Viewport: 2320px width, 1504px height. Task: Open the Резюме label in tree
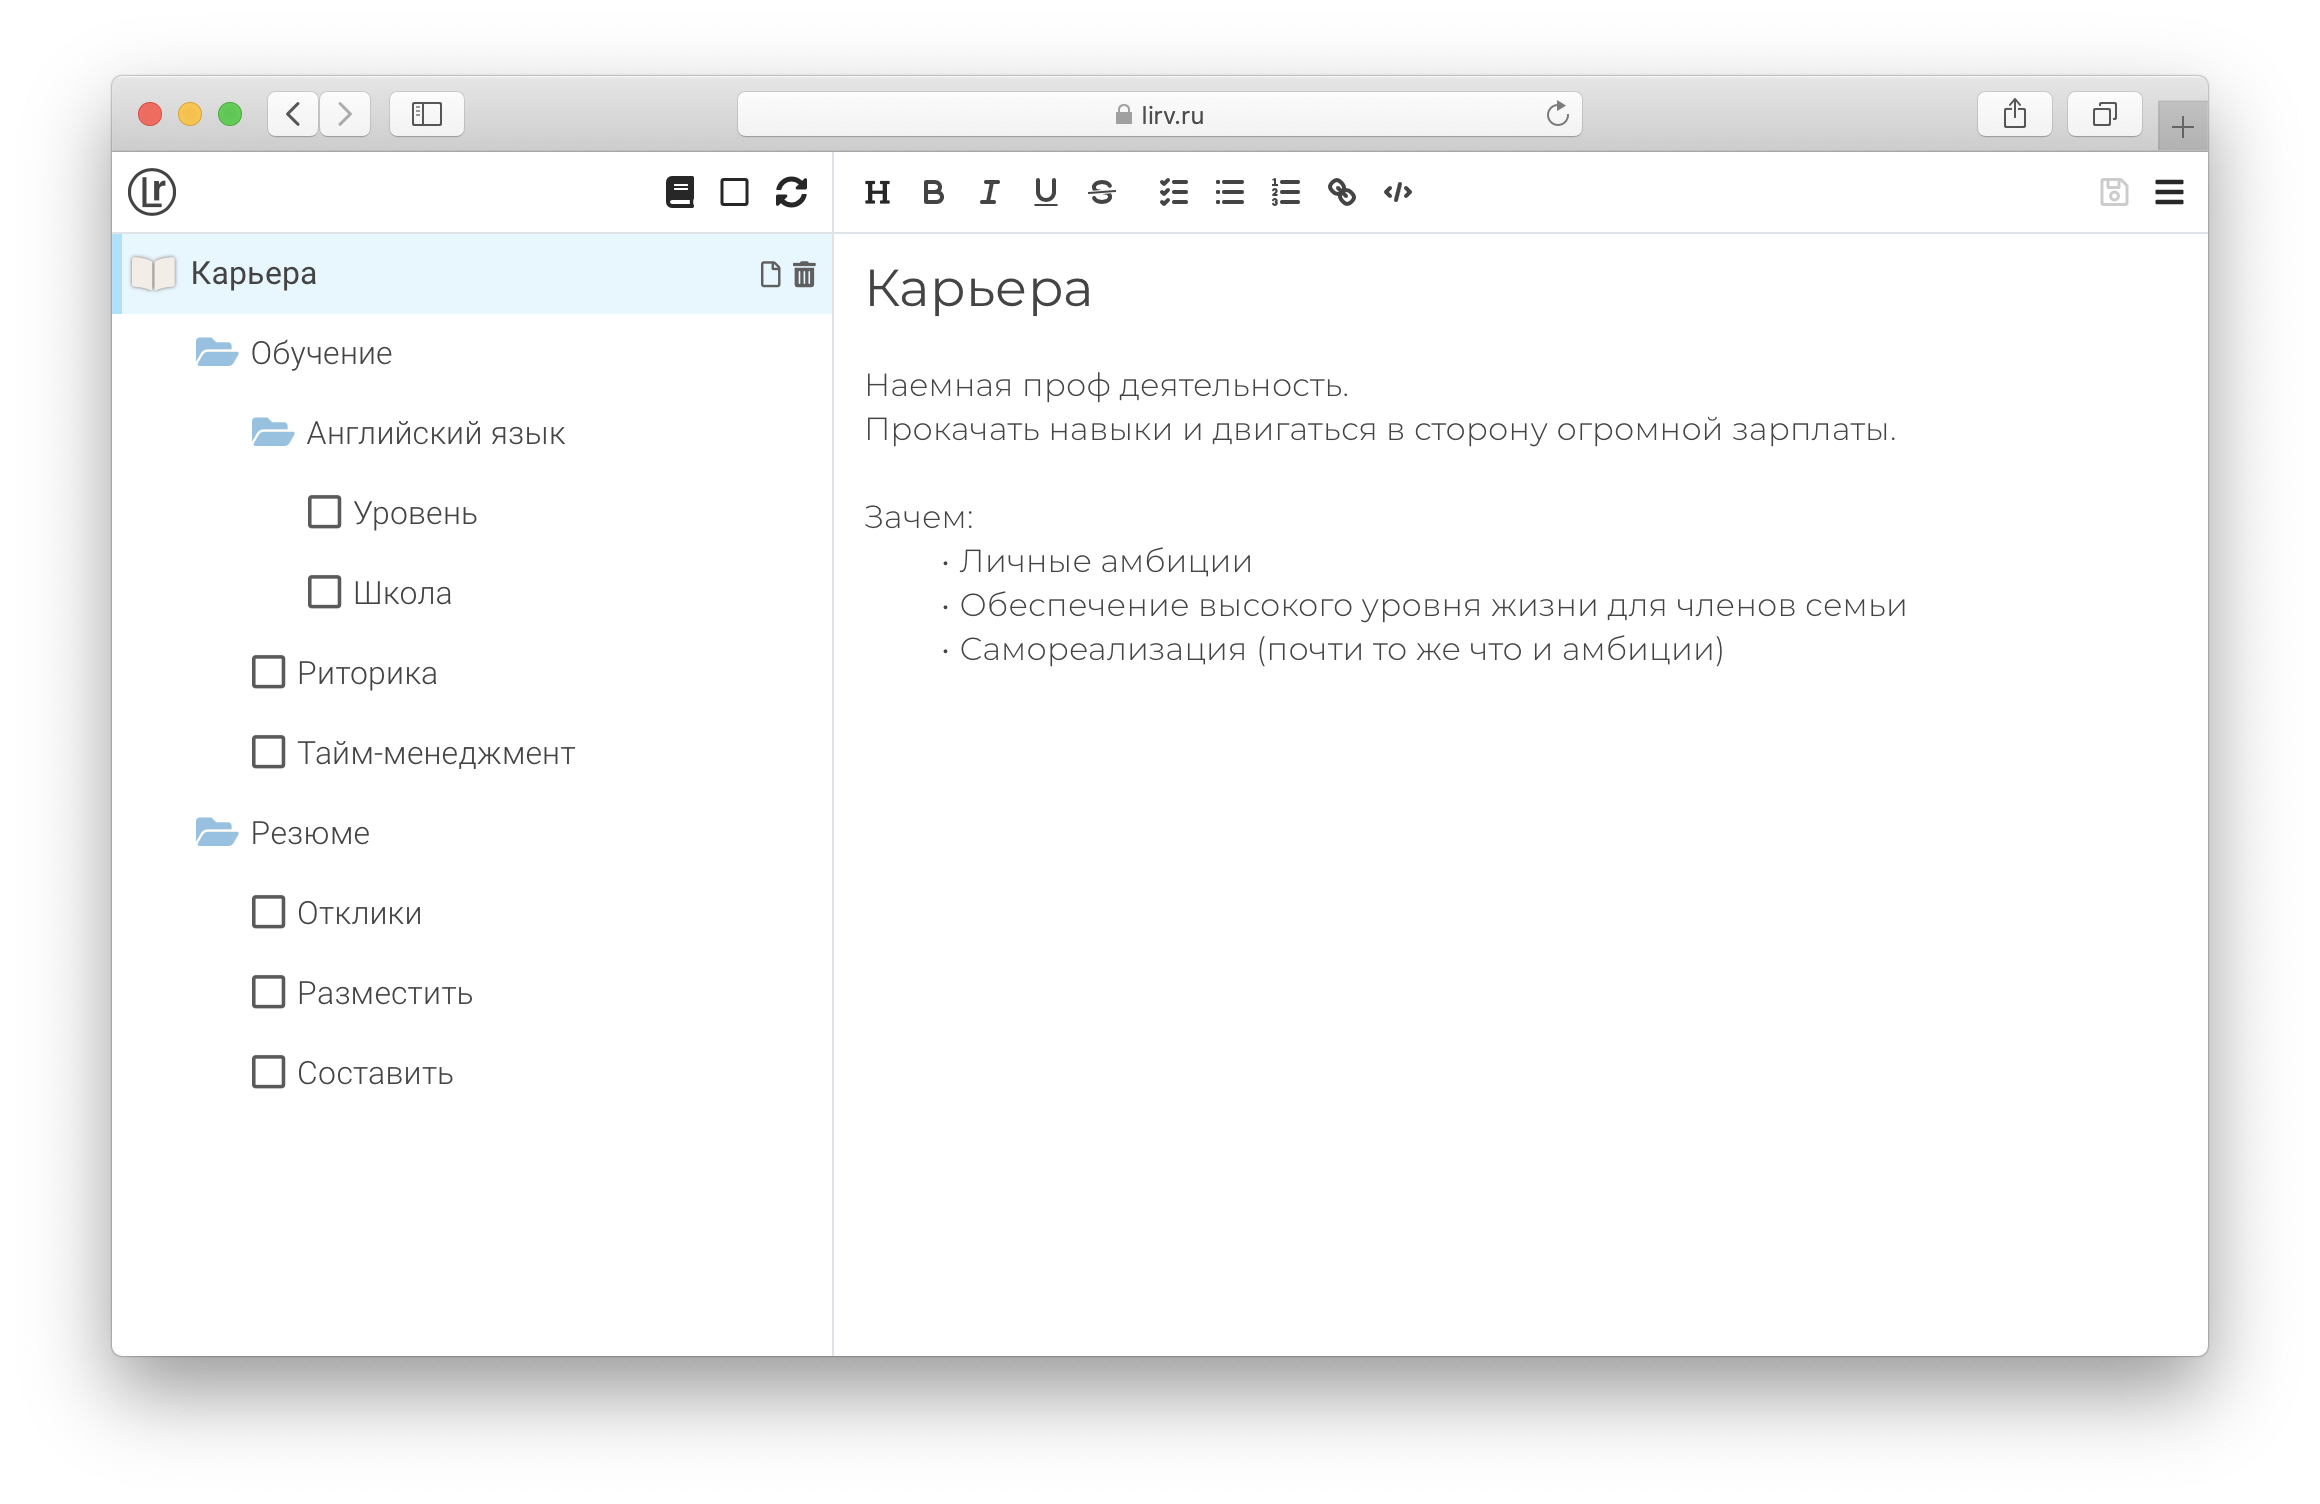click(310, 833)
